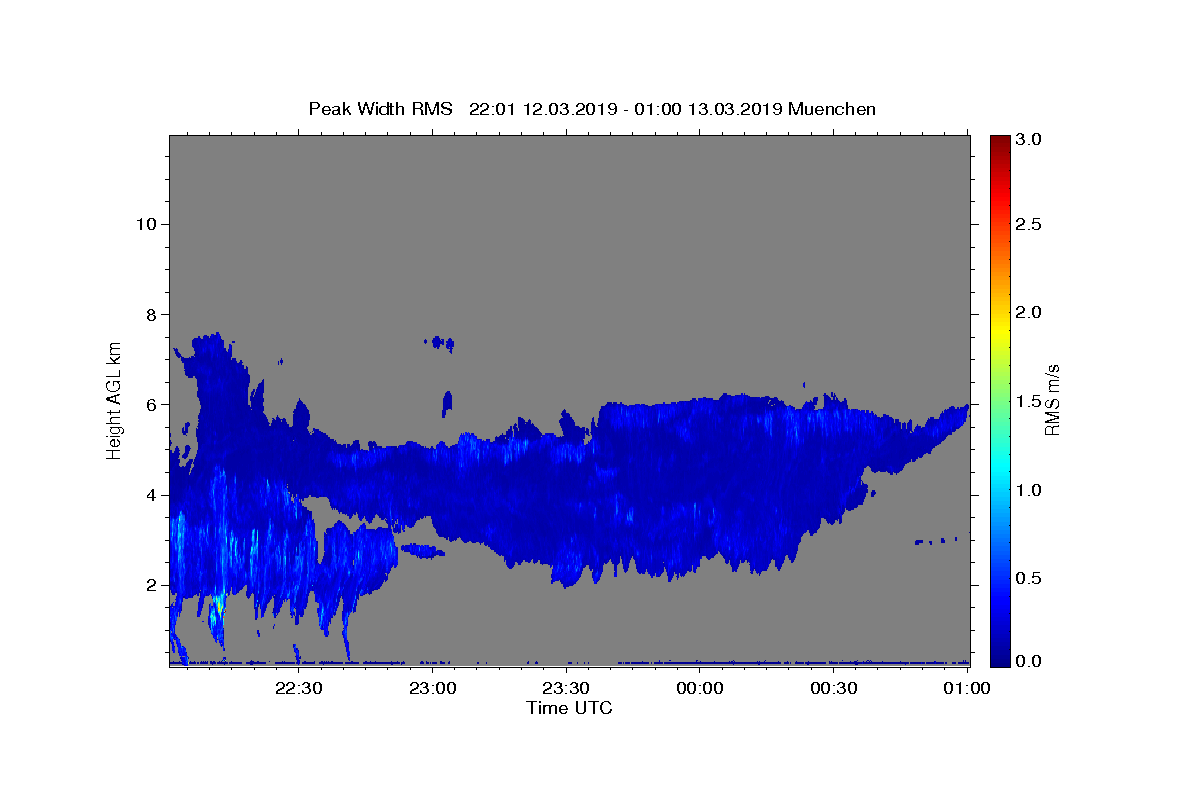Viewport: 1200px width, 800px height.
Task: Click the colorbar value 0.5
Action: (1029, 578)
